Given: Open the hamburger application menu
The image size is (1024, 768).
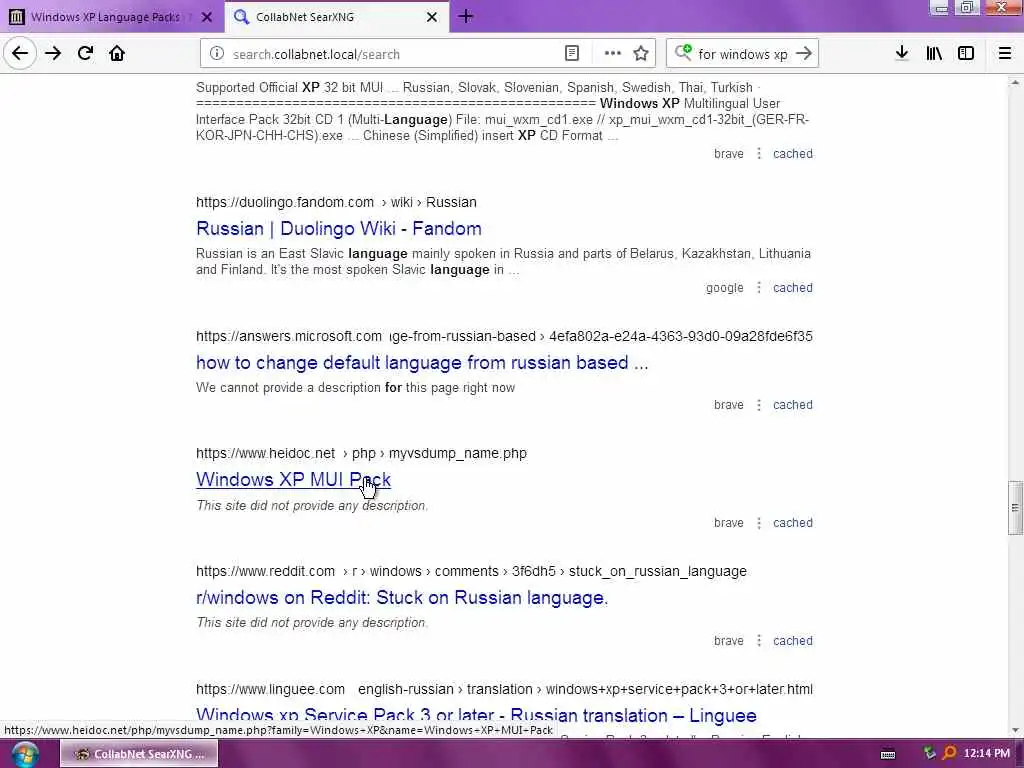Looking at the screenshot, I should click(1005, 54).
